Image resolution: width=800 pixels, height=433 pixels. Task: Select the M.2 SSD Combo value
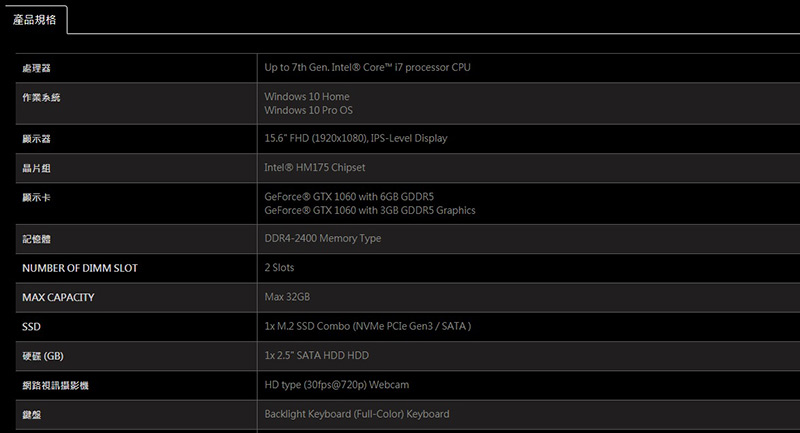pos(368,326)
